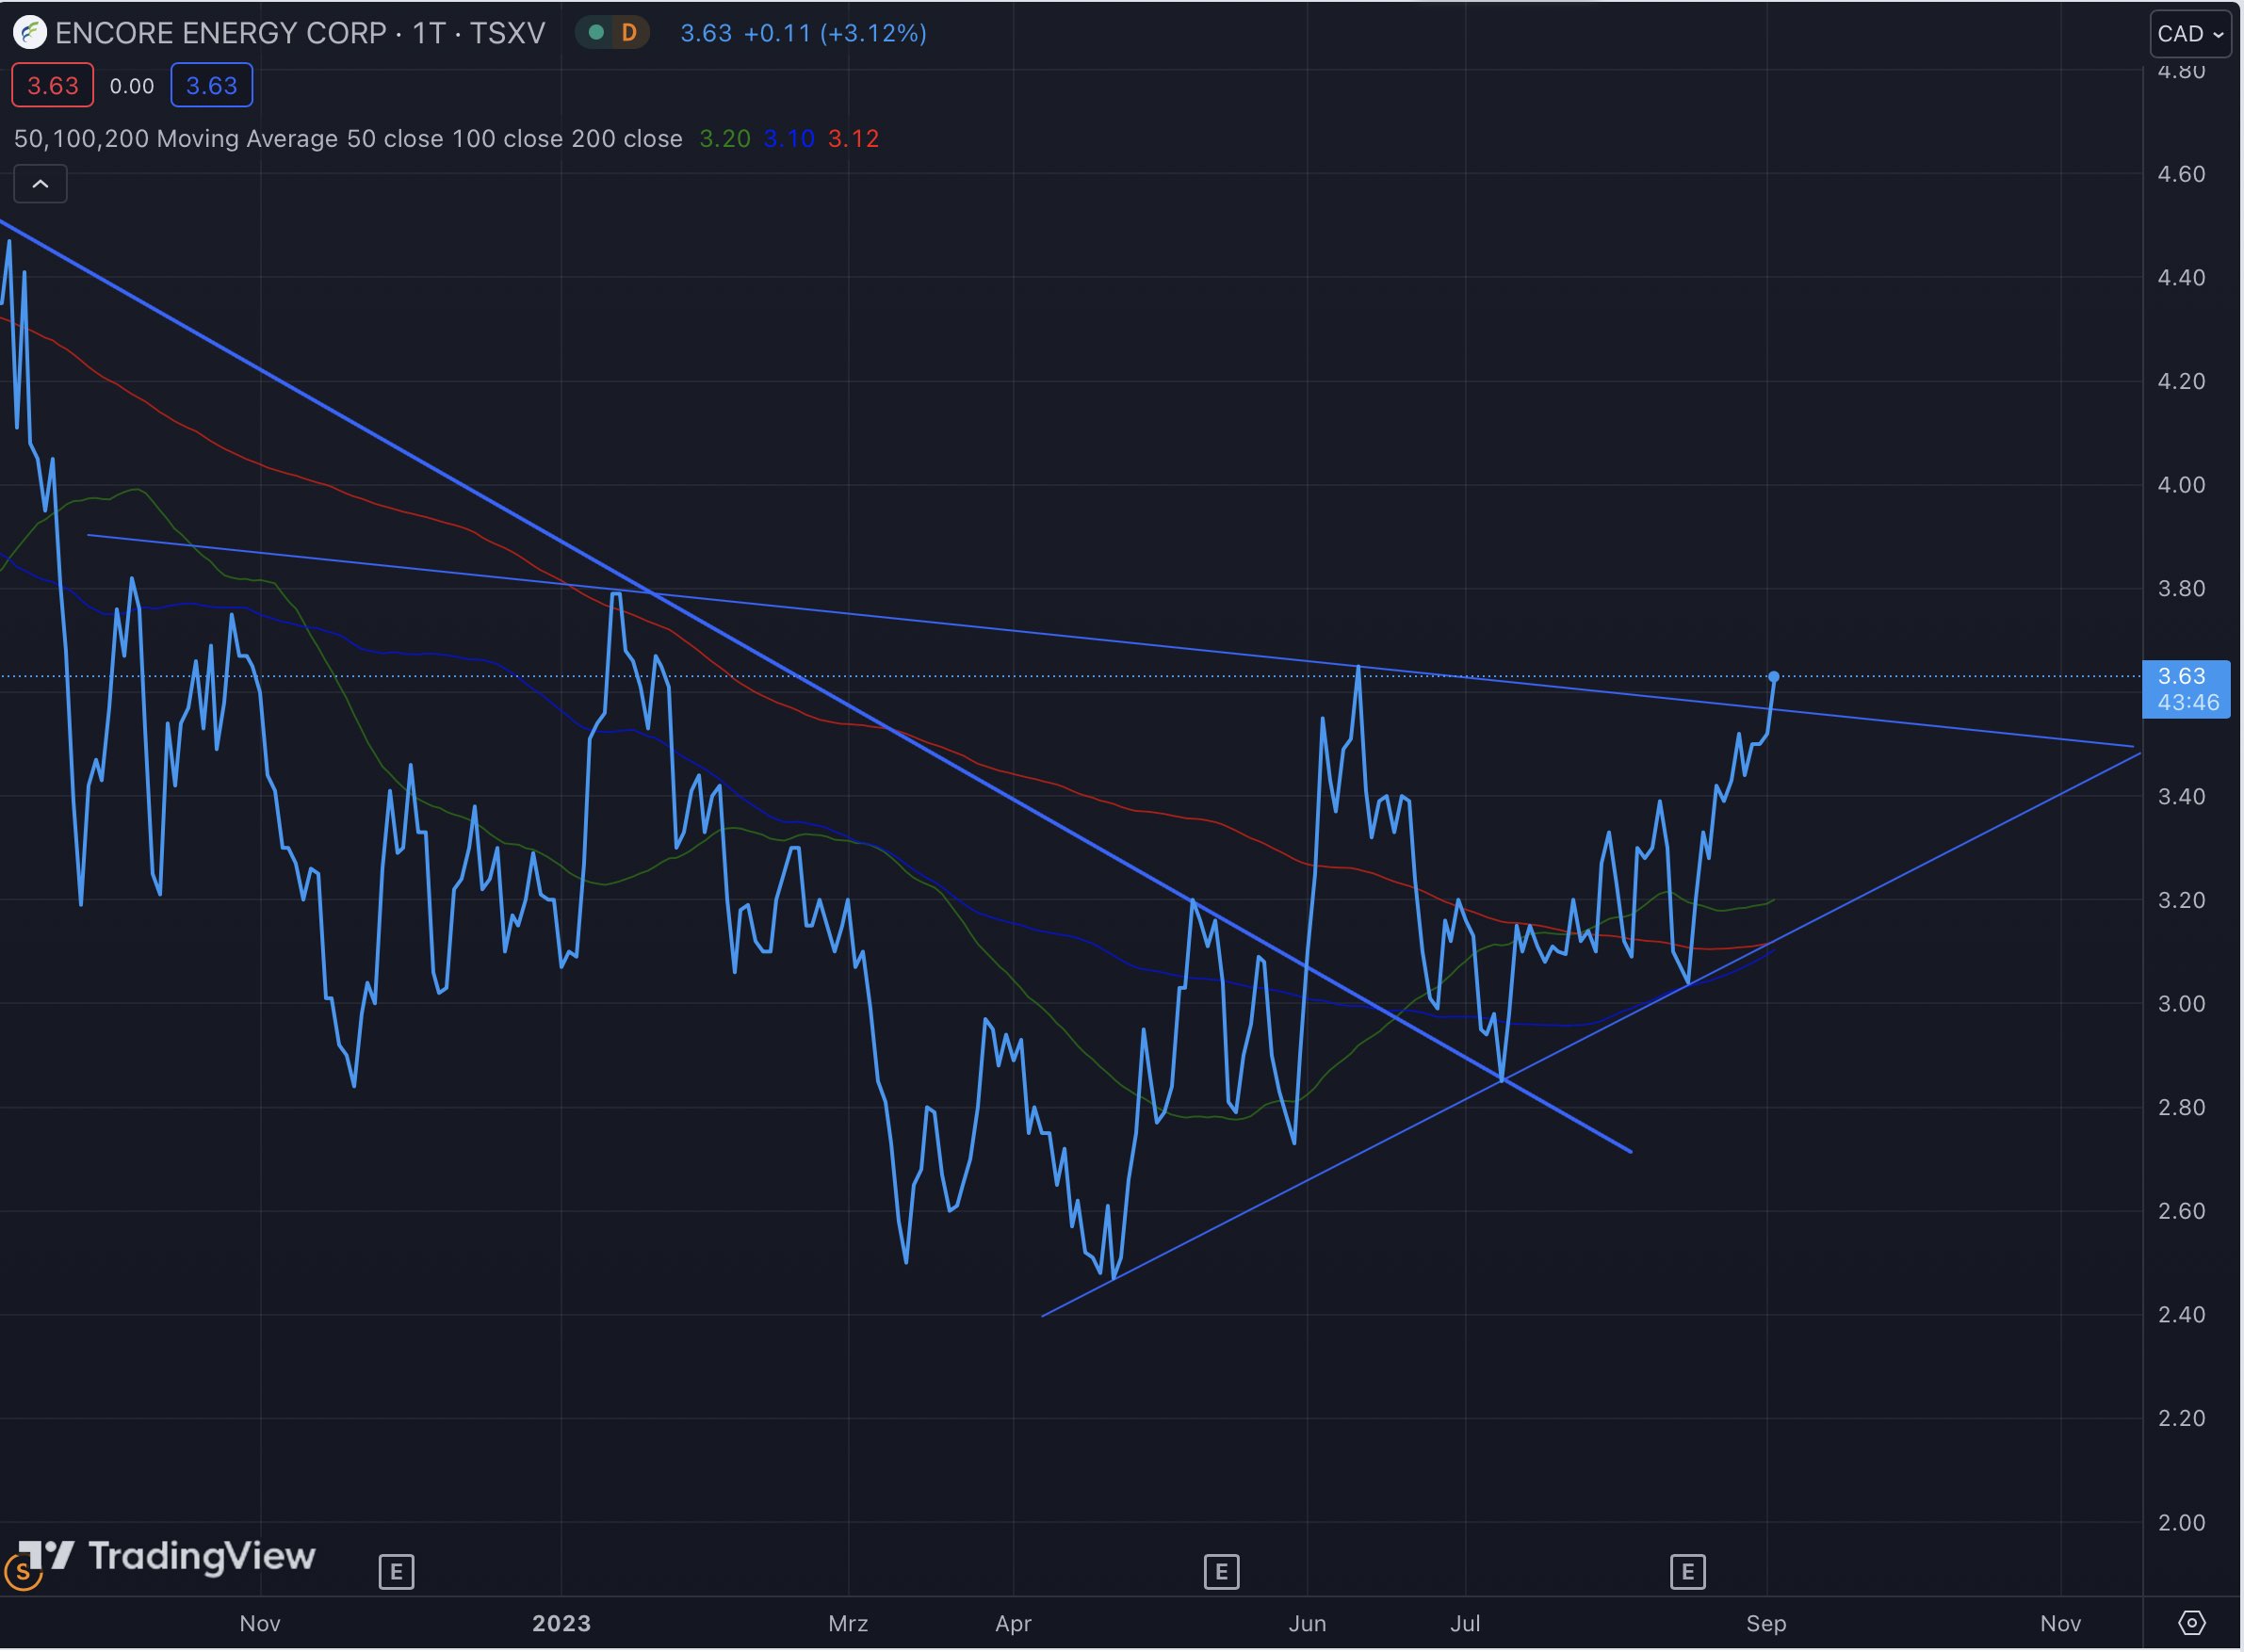Click the red 3.12 MA200 value
Screen dimensions: 2244x1652
pyautogui.click(x=853, y=139)
